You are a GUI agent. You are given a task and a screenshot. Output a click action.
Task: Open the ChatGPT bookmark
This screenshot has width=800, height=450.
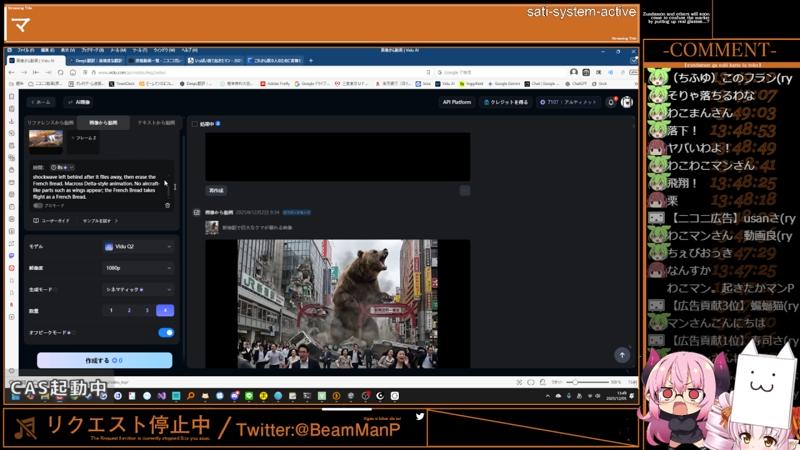tap(576, 84)
